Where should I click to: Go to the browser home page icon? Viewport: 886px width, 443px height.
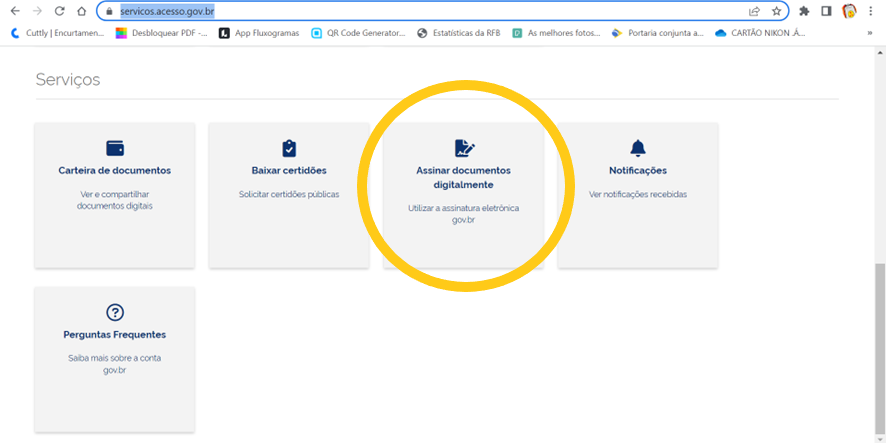click(x=81, y=11)
